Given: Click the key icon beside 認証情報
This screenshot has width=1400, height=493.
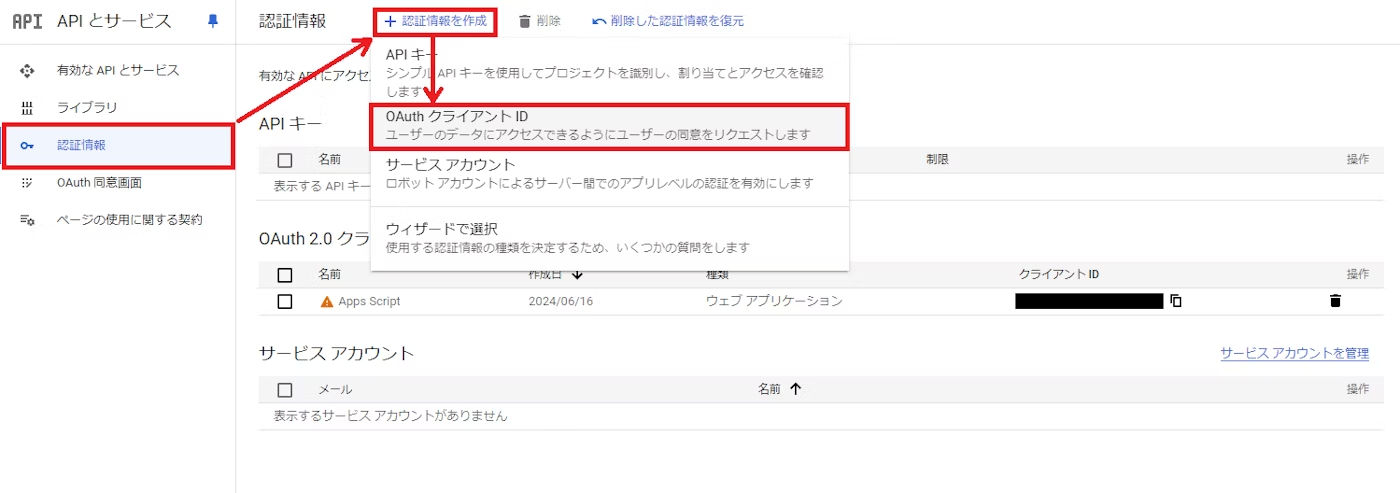Looking at the screenshot, I should pos(27,145).
